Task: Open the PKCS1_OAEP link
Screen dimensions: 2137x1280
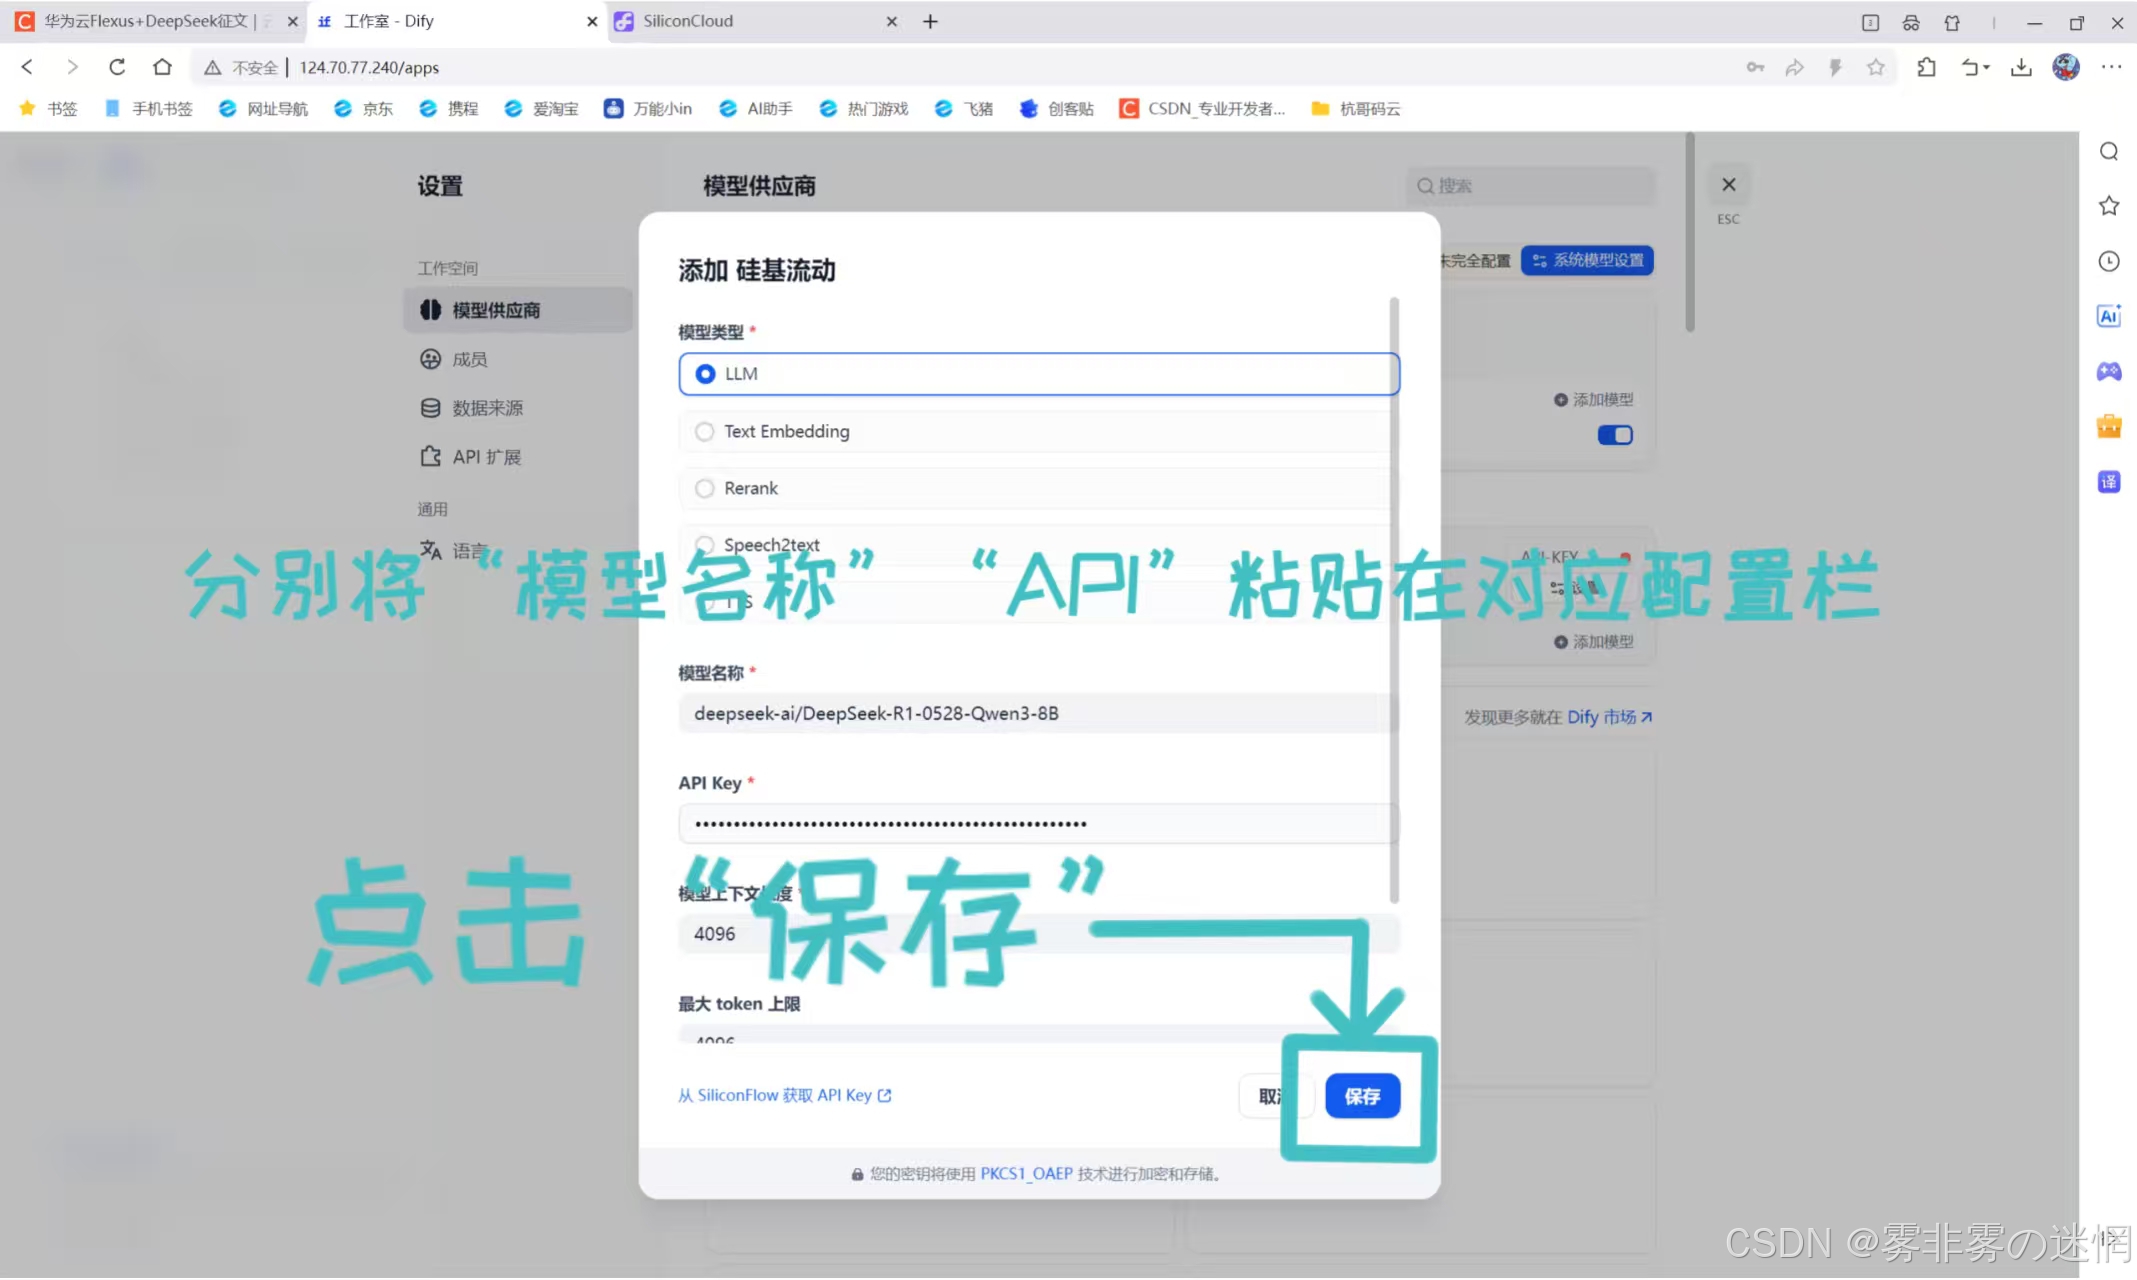Action: (x=1026, y=1173)
